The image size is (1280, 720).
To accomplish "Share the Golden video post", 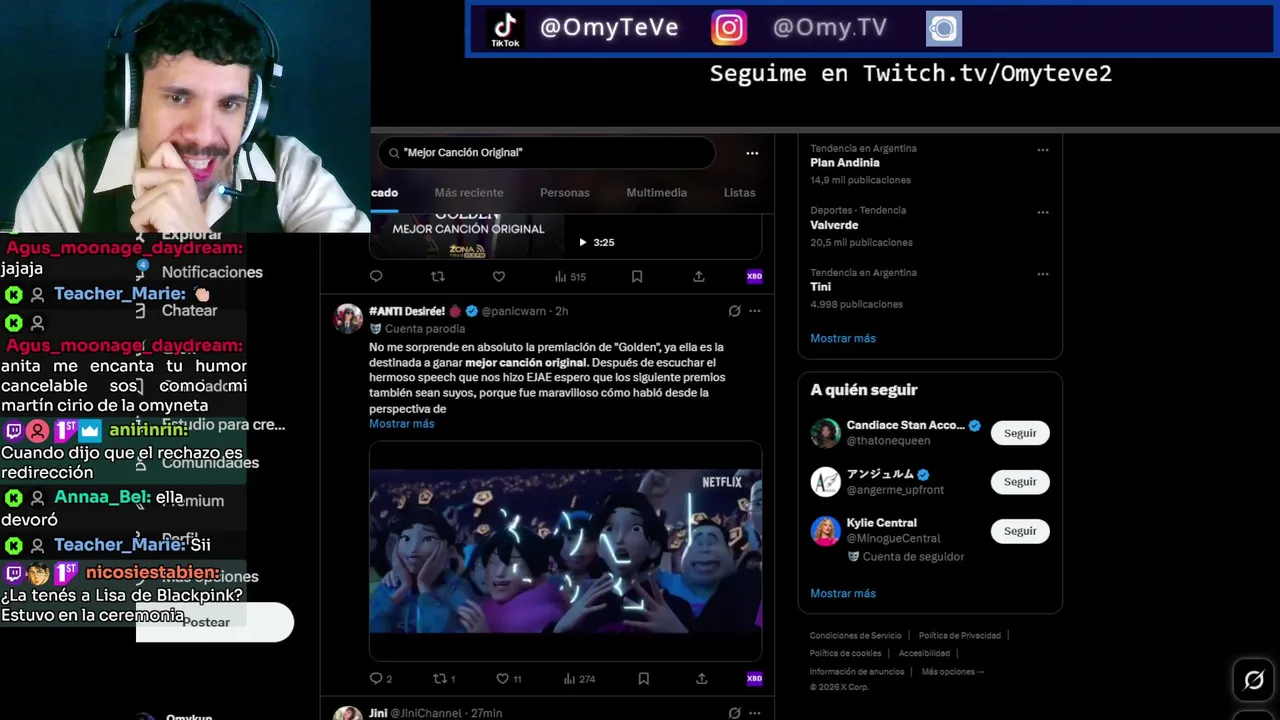I will click(x=699, y=277).
